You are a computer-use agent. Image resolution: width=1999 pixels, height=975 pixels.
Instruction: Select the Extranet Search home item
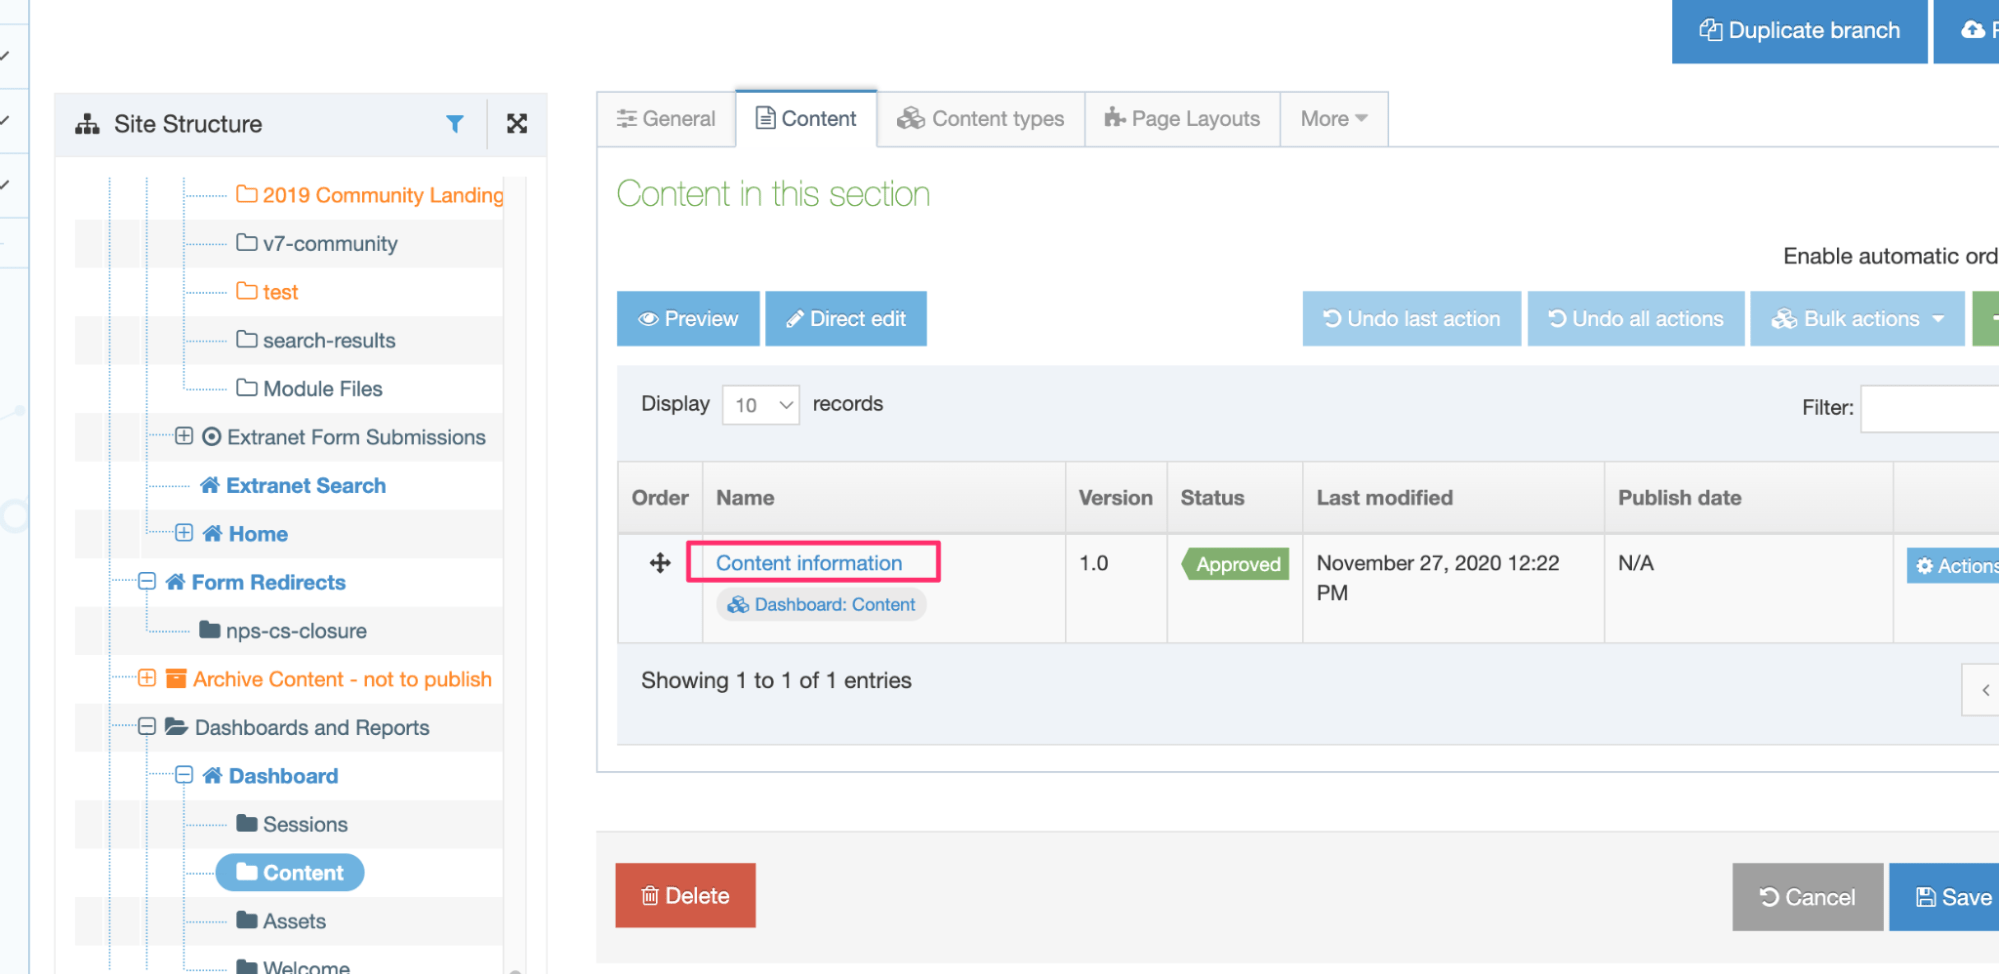(x=305, y=486)
